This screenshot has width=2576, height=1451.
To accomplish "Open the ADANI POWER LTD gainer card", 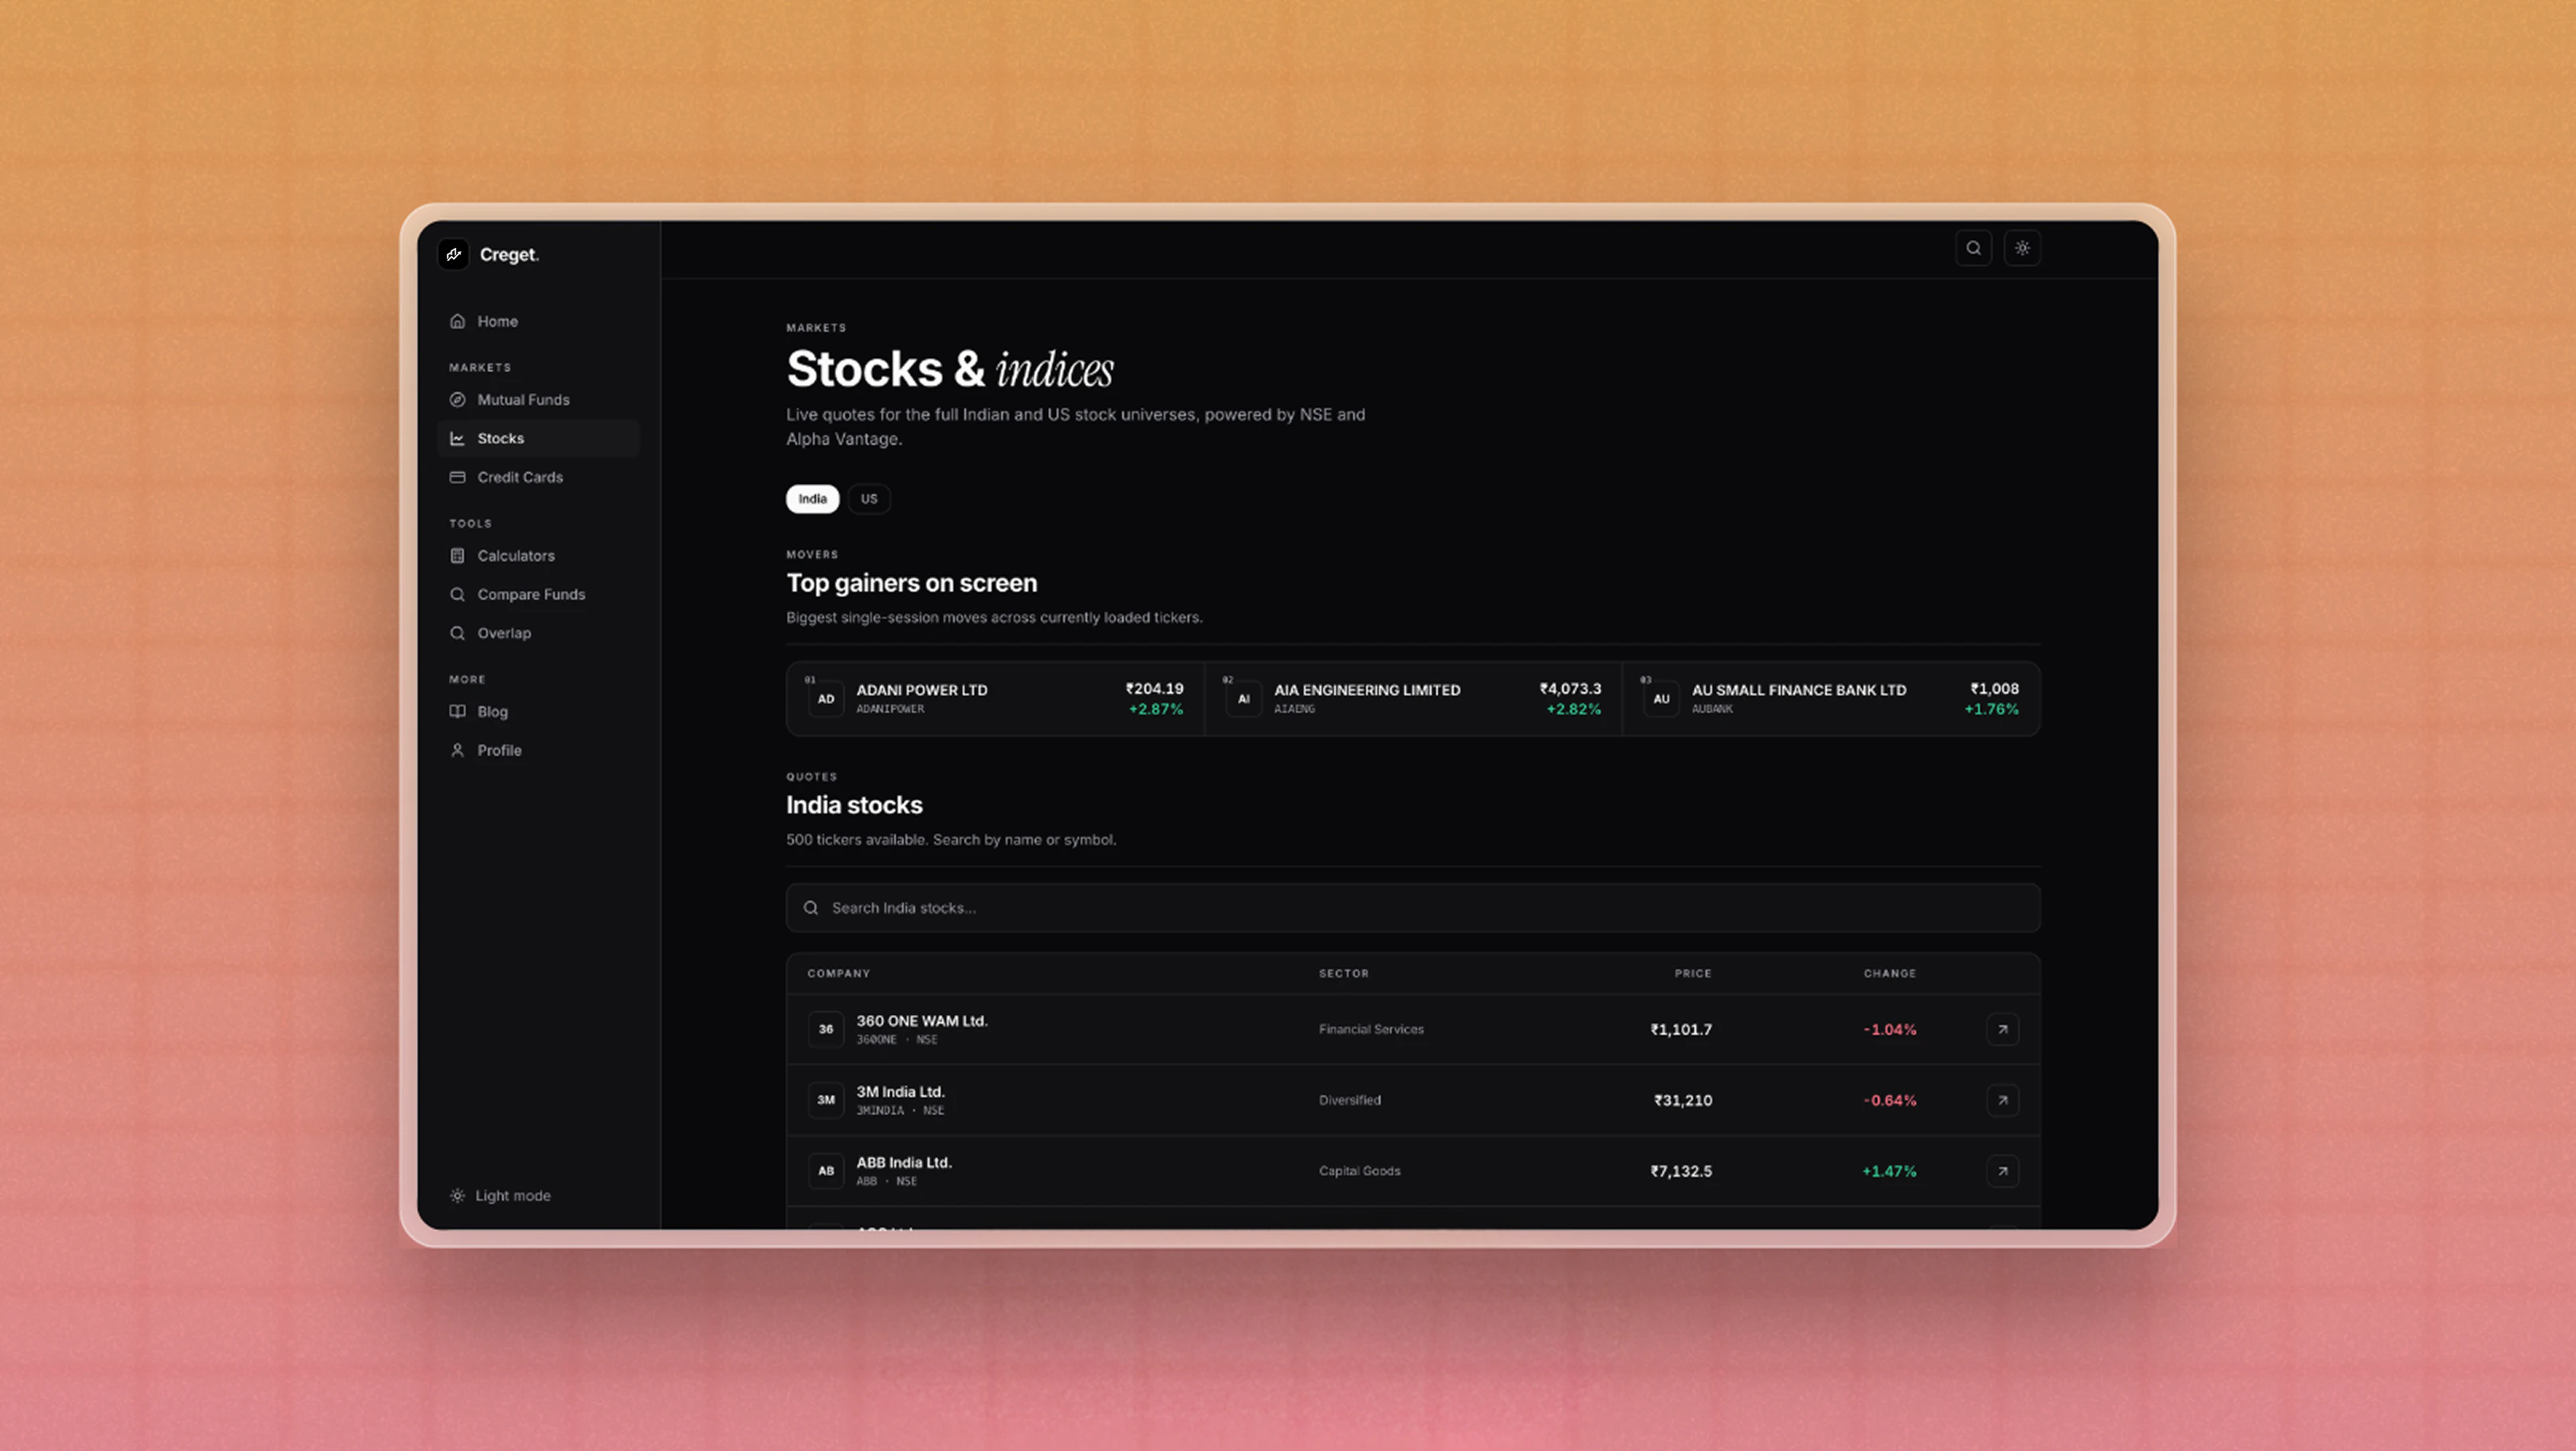I will [994, 698].
